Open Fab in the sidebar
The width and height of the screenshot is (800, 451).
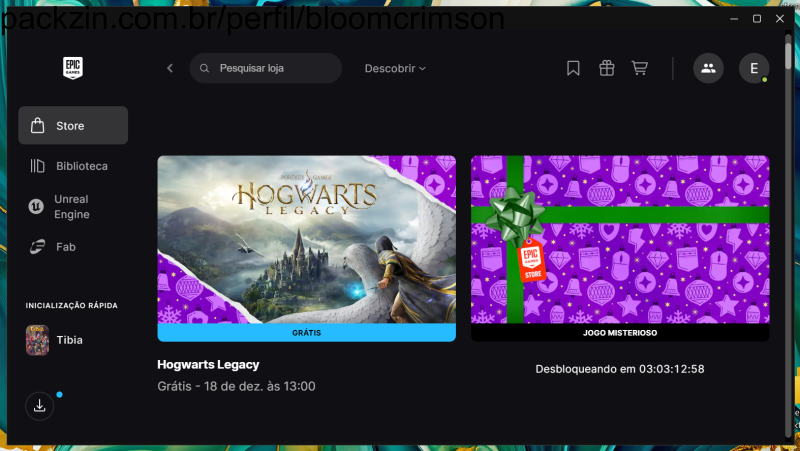click(x=67, y=246)
